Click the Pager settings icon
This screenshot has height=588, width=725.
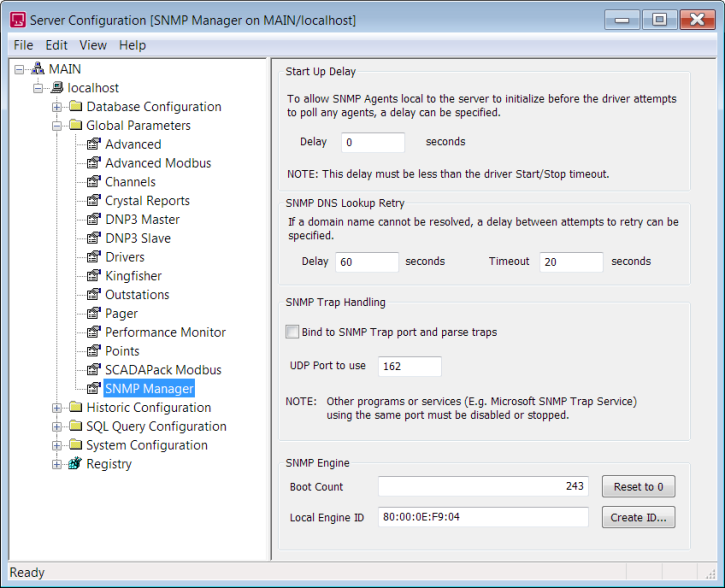94,314
